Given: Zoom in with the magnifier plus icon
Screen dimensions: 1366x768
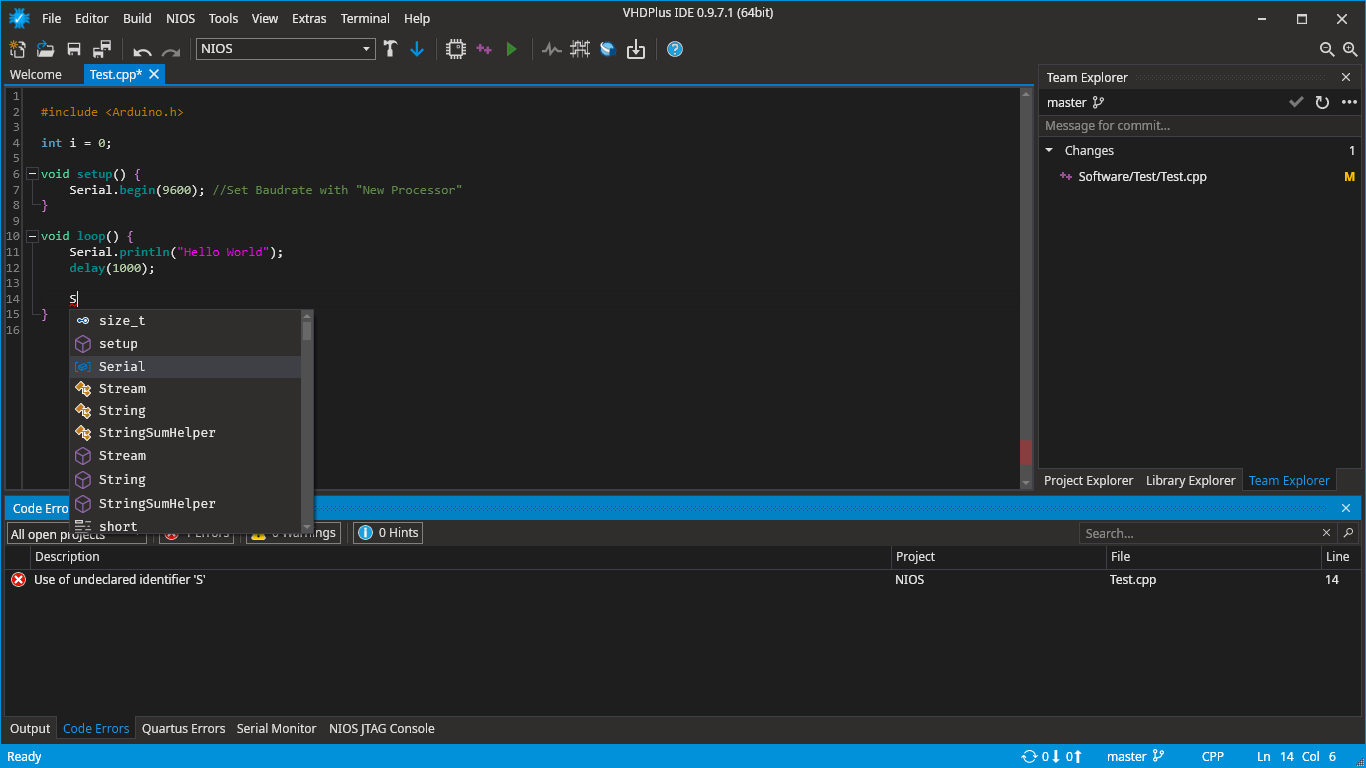Looking at the screenshot, I should [x=1351, y=49].
